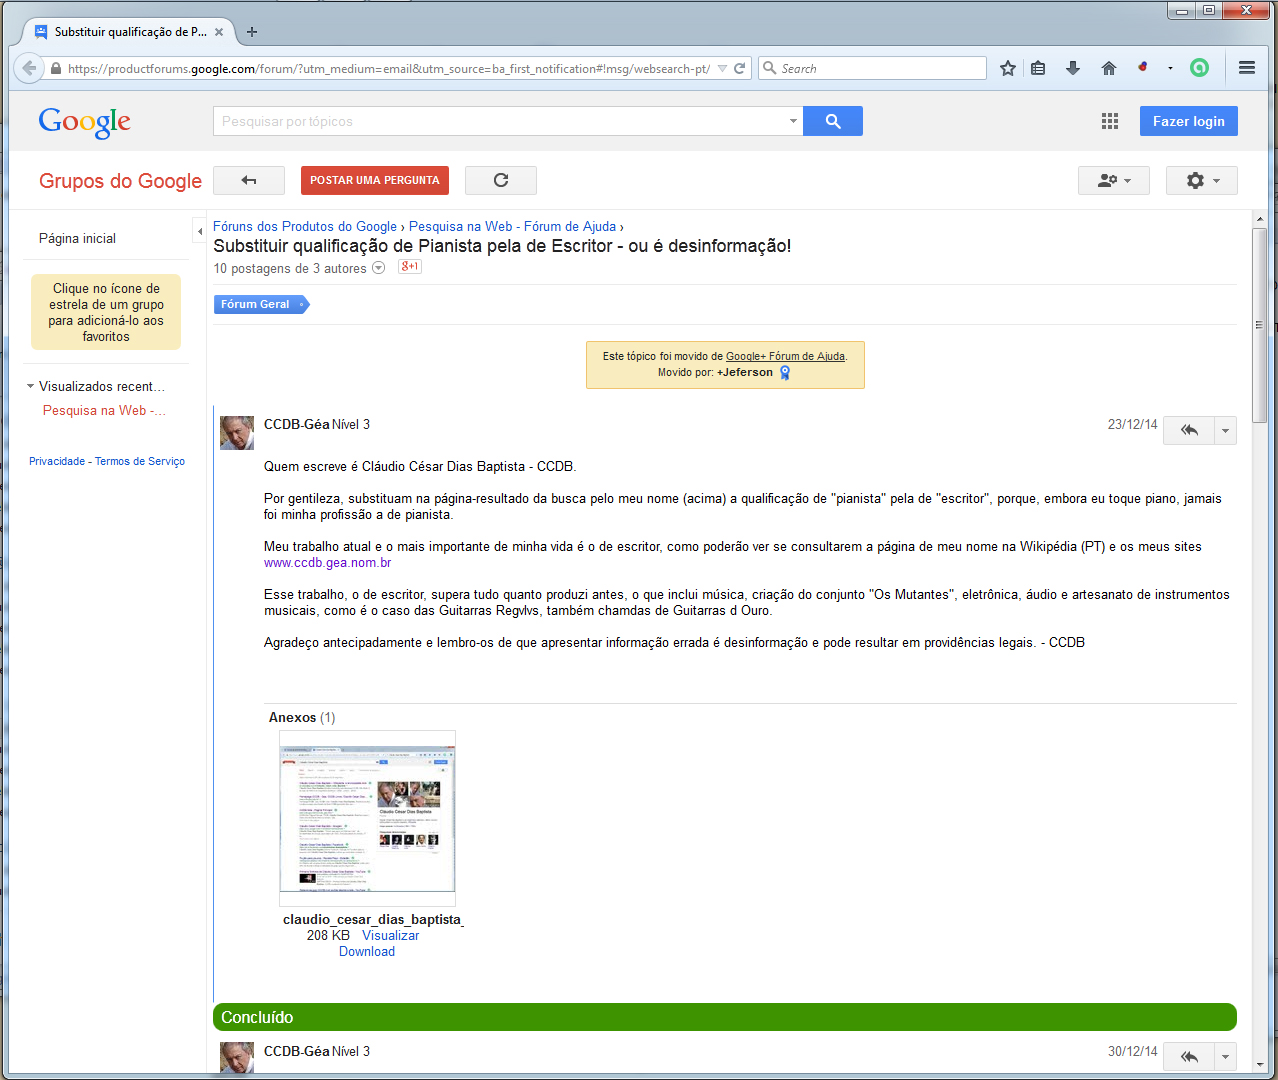Click the blue search magnifier button
Viewport: 1278px width, 1080px height.
tap(832, 121)
